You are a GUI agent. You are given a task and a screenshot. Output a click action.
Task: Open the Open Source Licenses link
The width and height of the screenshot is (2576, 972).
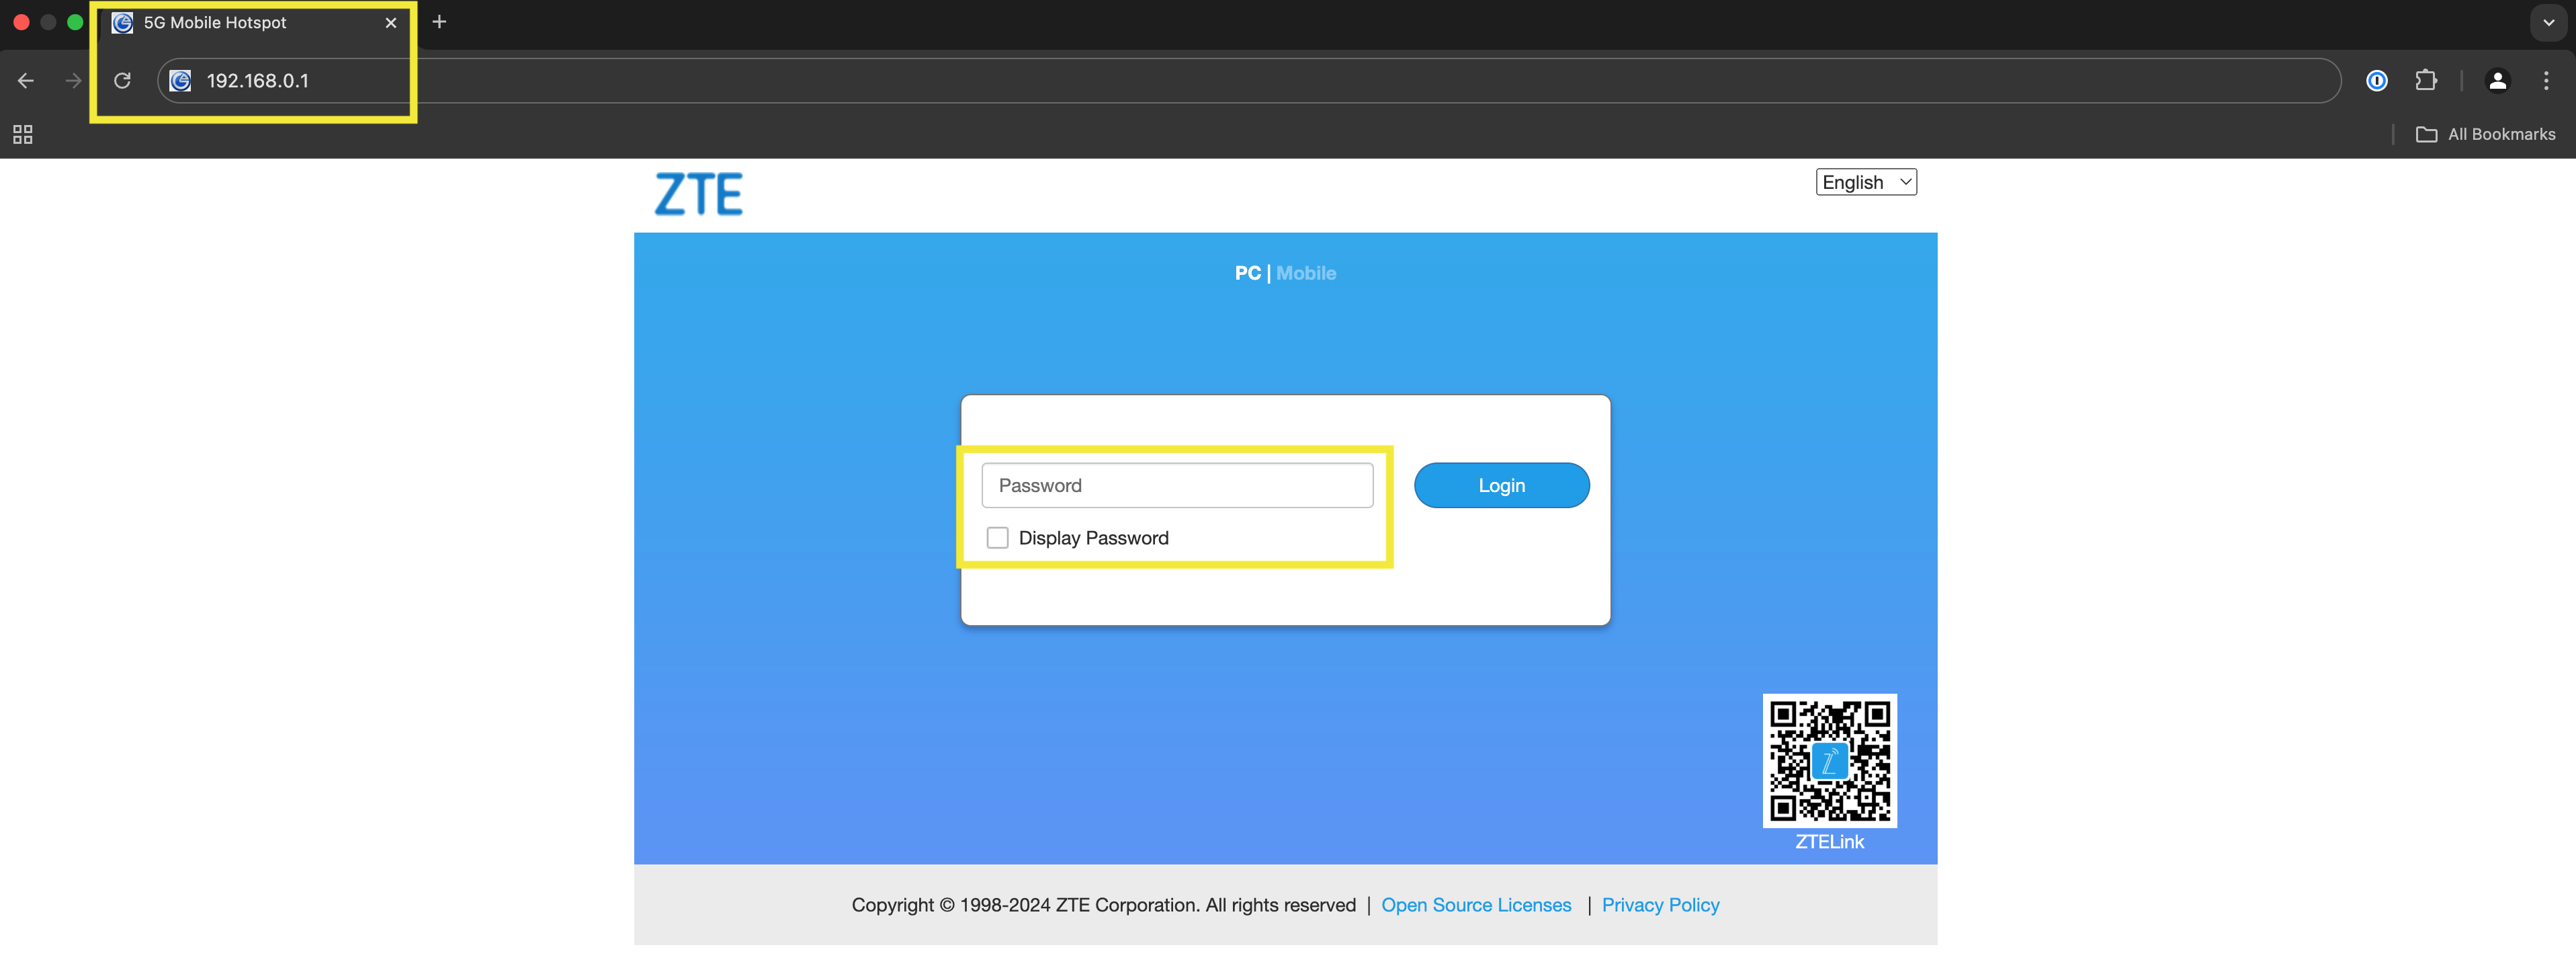pyautogui.click(x=1476, y=904)
